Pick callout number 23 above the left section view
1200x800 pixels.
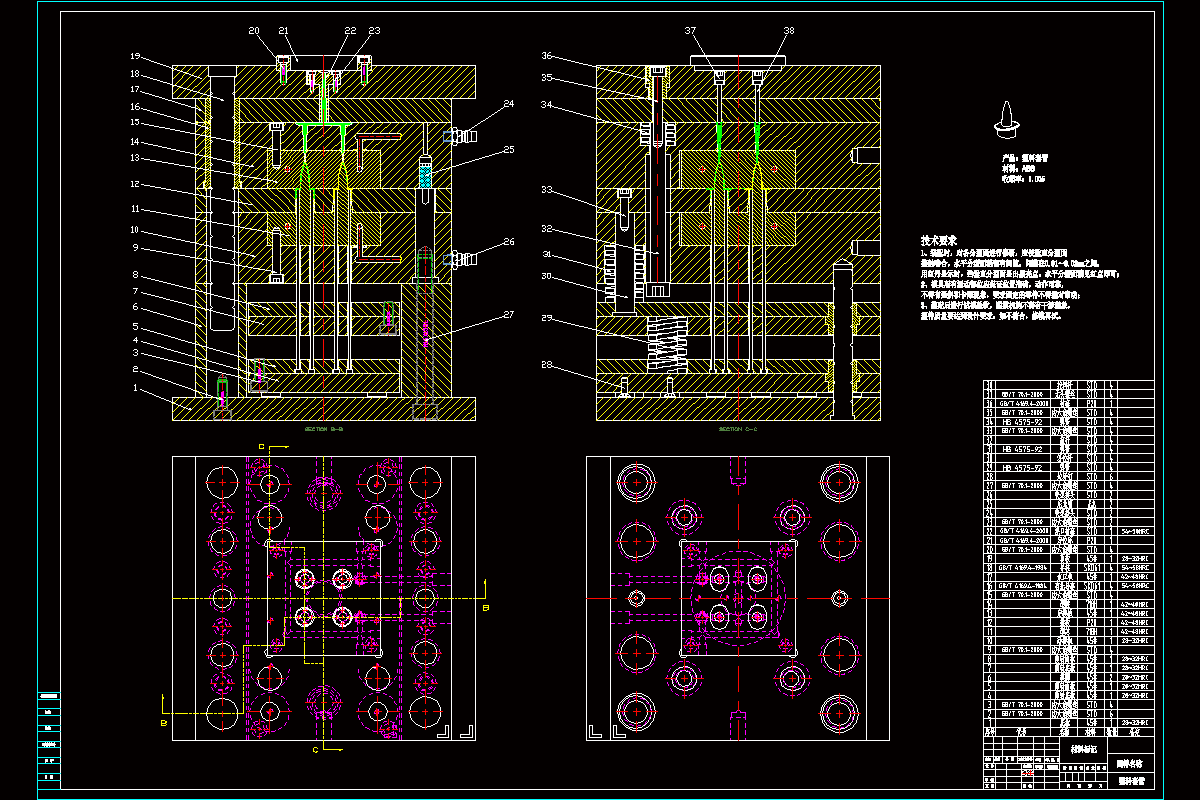tap(374, 31)
